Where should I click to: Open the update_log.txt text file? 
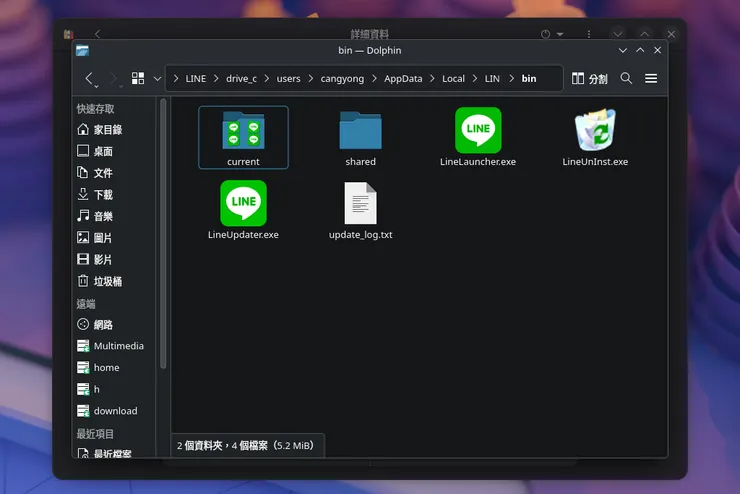point(360,204)
